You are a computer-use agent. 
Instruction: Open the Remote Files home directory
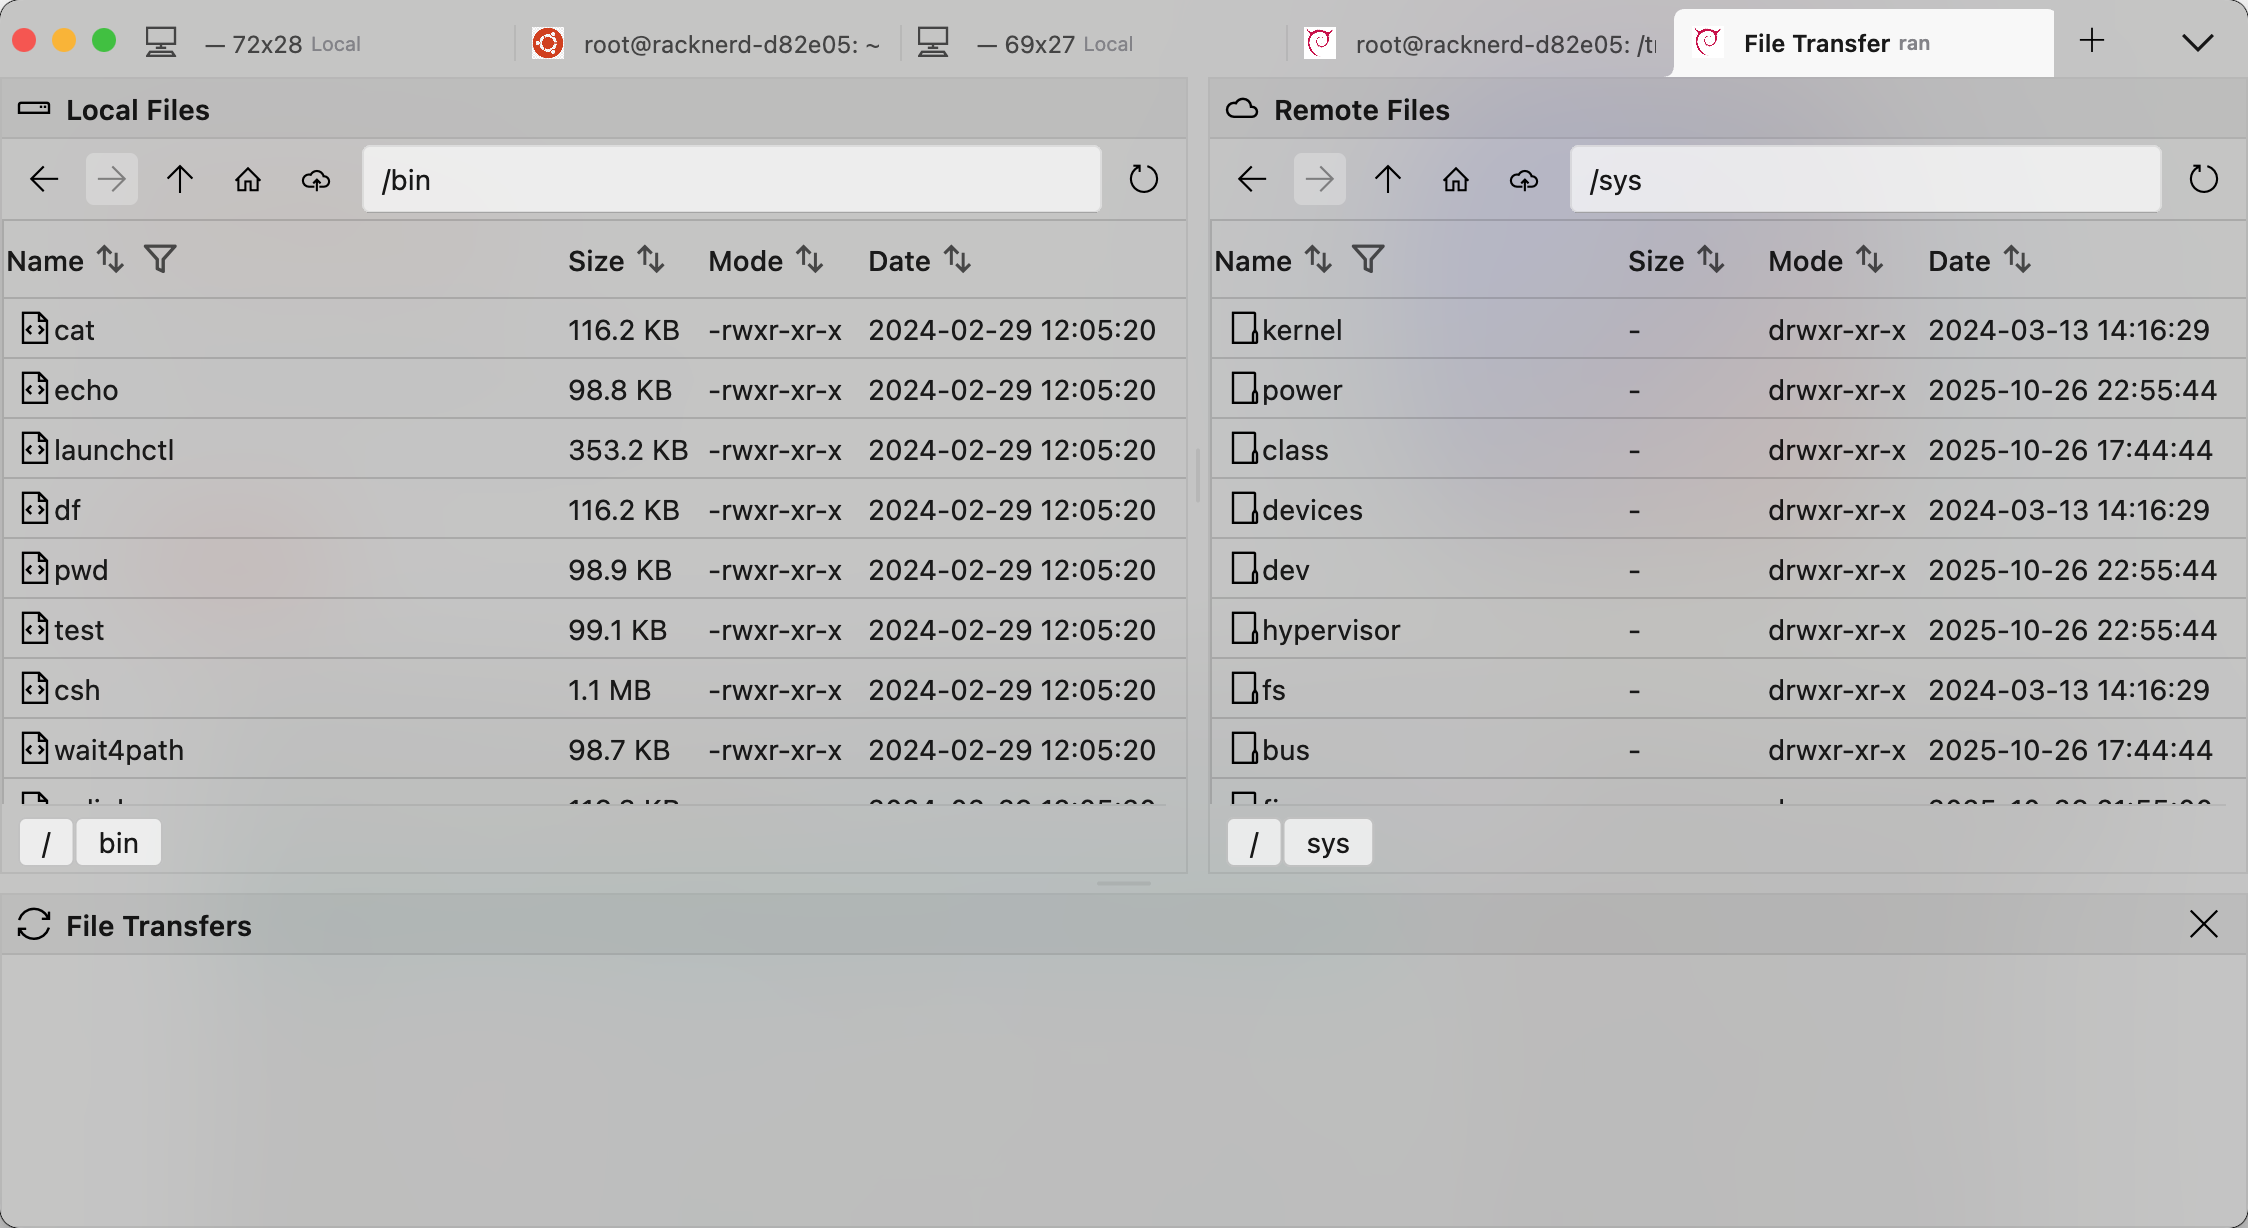tap(1455, 179)
